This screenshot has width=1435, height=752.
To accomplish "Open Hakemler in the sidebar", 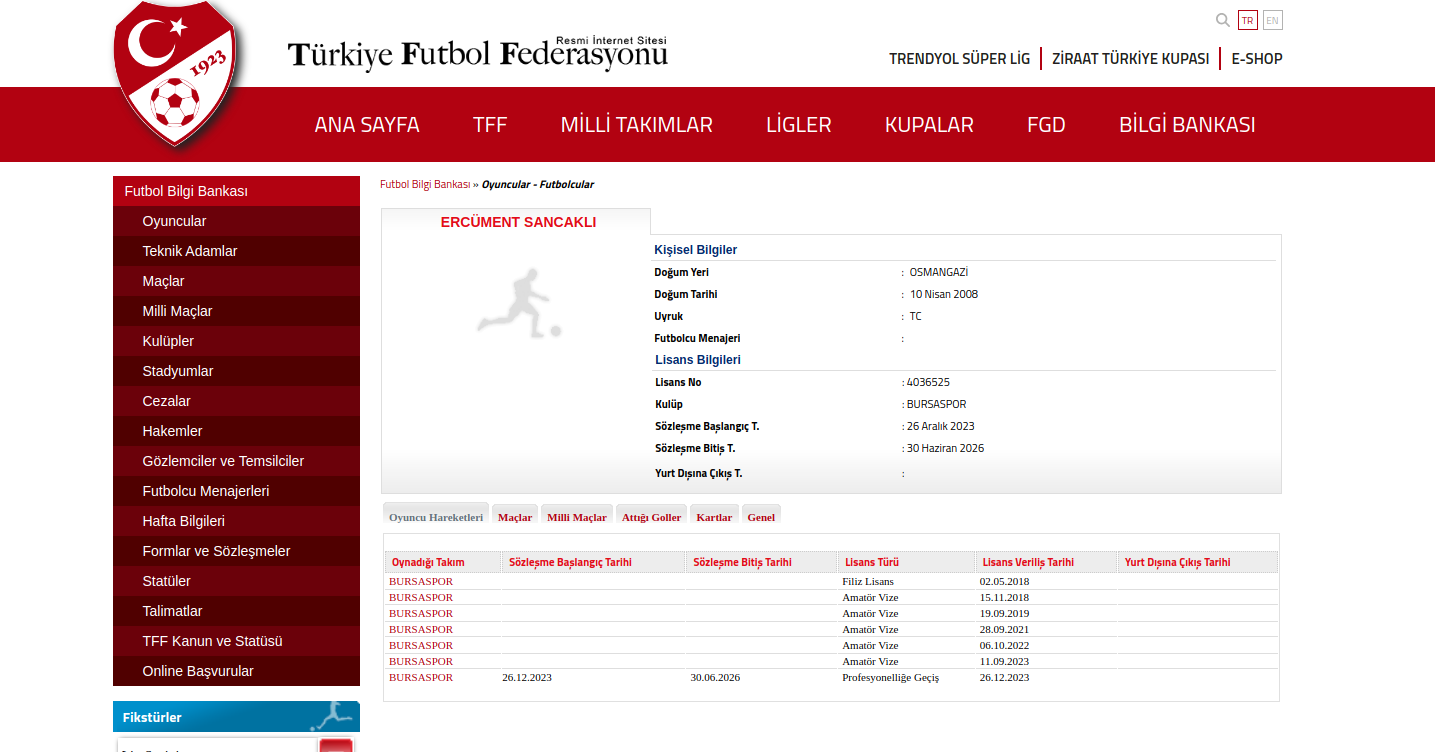I will click(x=172, y=431).
